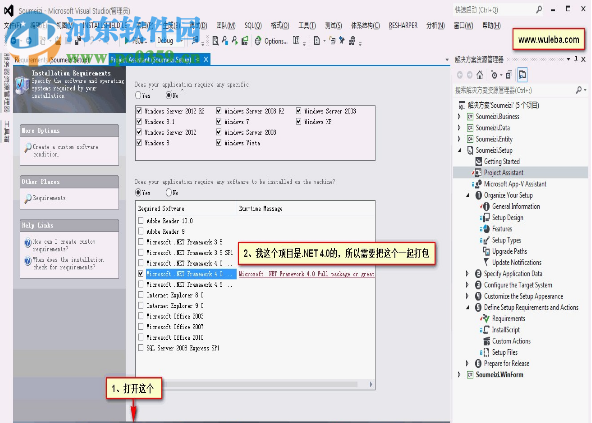This screenshot has height=423, width=592.
Task: Click the General Information tree icon
Action: (485, 206)
